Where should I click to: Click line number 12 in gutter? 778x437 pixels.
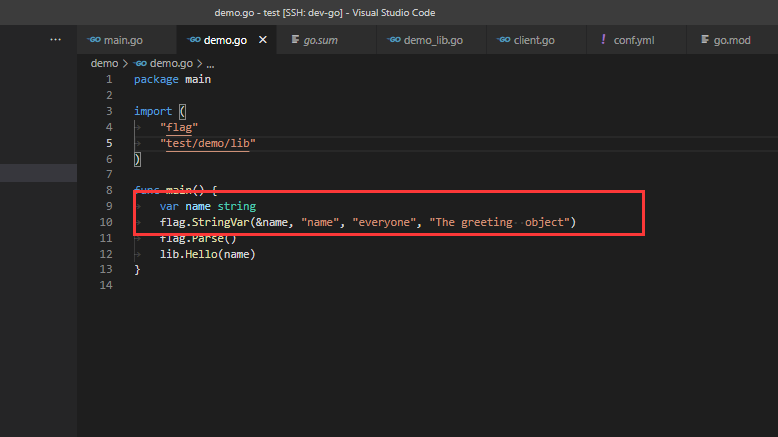106,254
